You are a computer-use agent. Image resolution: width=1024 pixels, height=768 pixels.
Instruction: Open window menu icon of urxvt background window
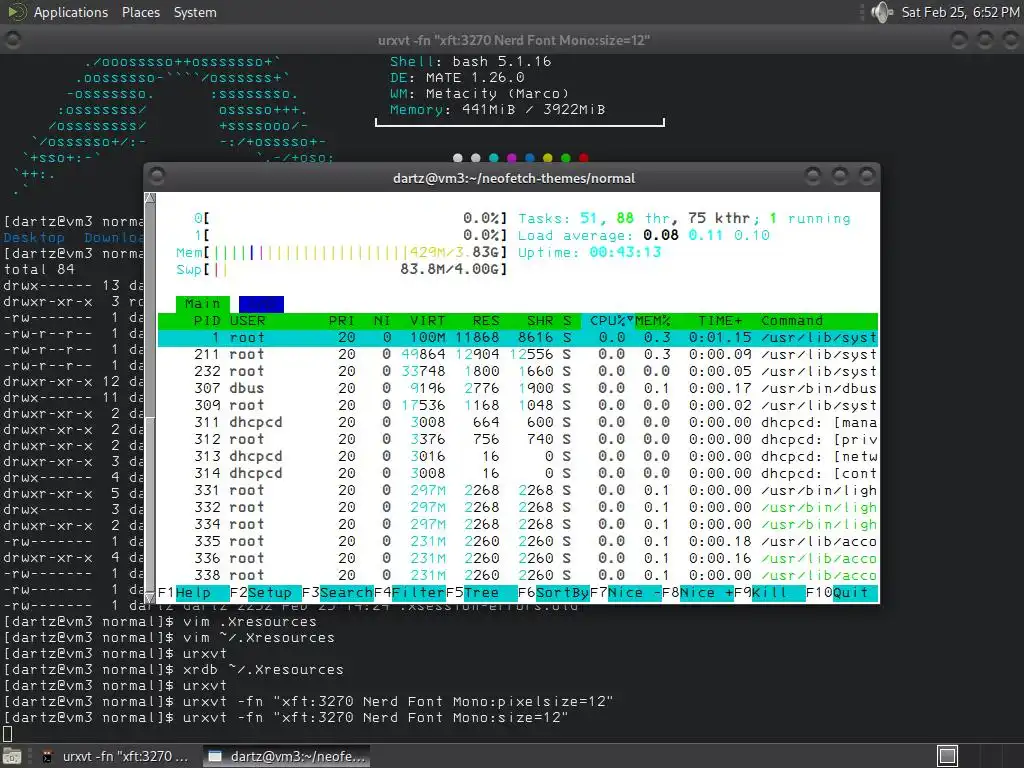coord(12,40)
